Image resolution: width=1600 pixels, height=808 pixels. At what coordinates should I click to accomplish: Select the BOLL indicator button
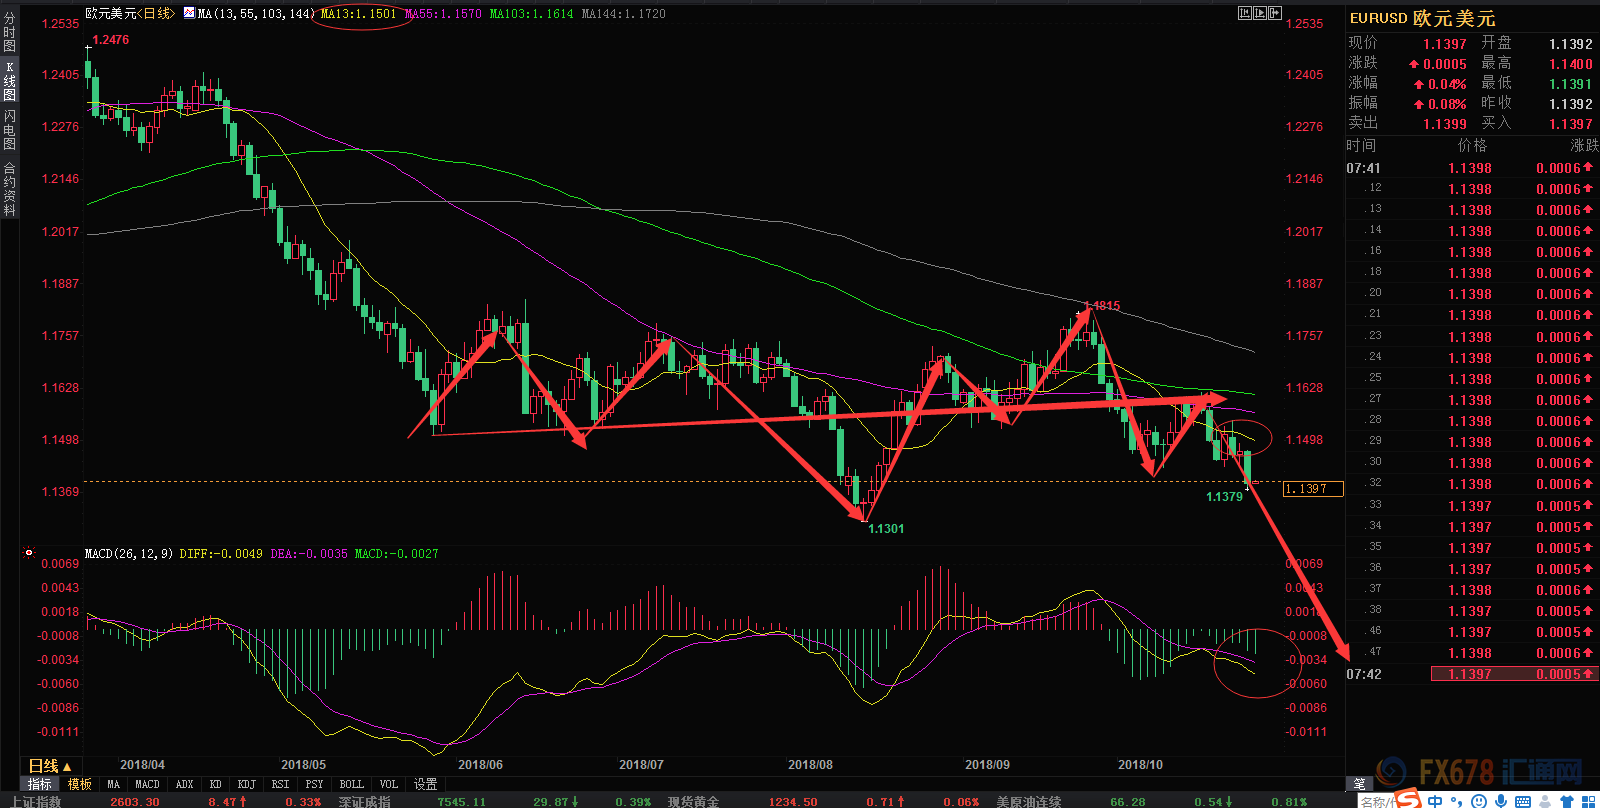point(351,784)
